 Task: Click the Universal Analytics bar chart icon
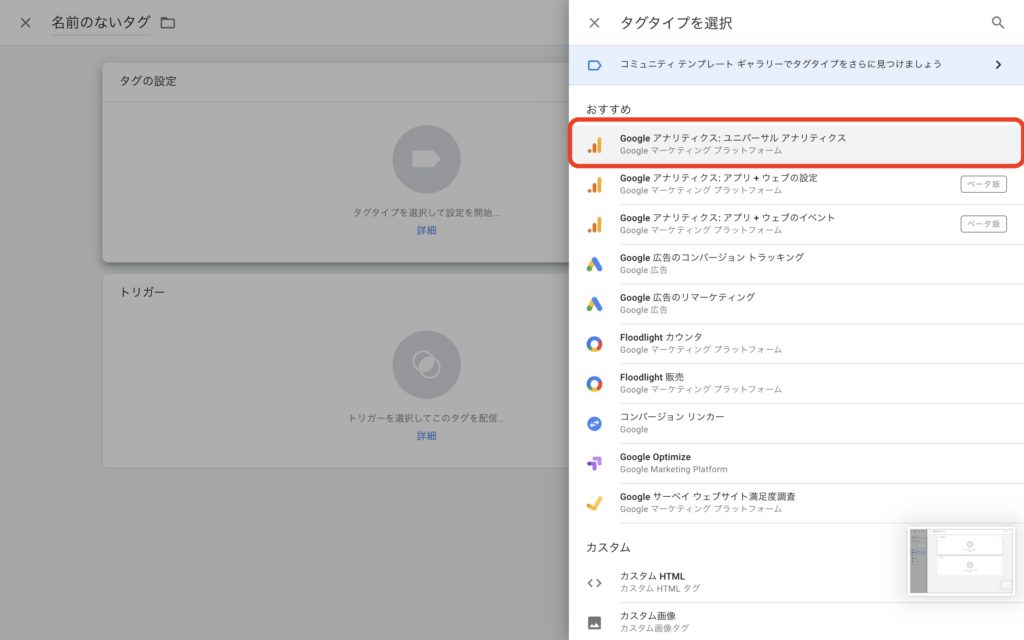(594, 144)
